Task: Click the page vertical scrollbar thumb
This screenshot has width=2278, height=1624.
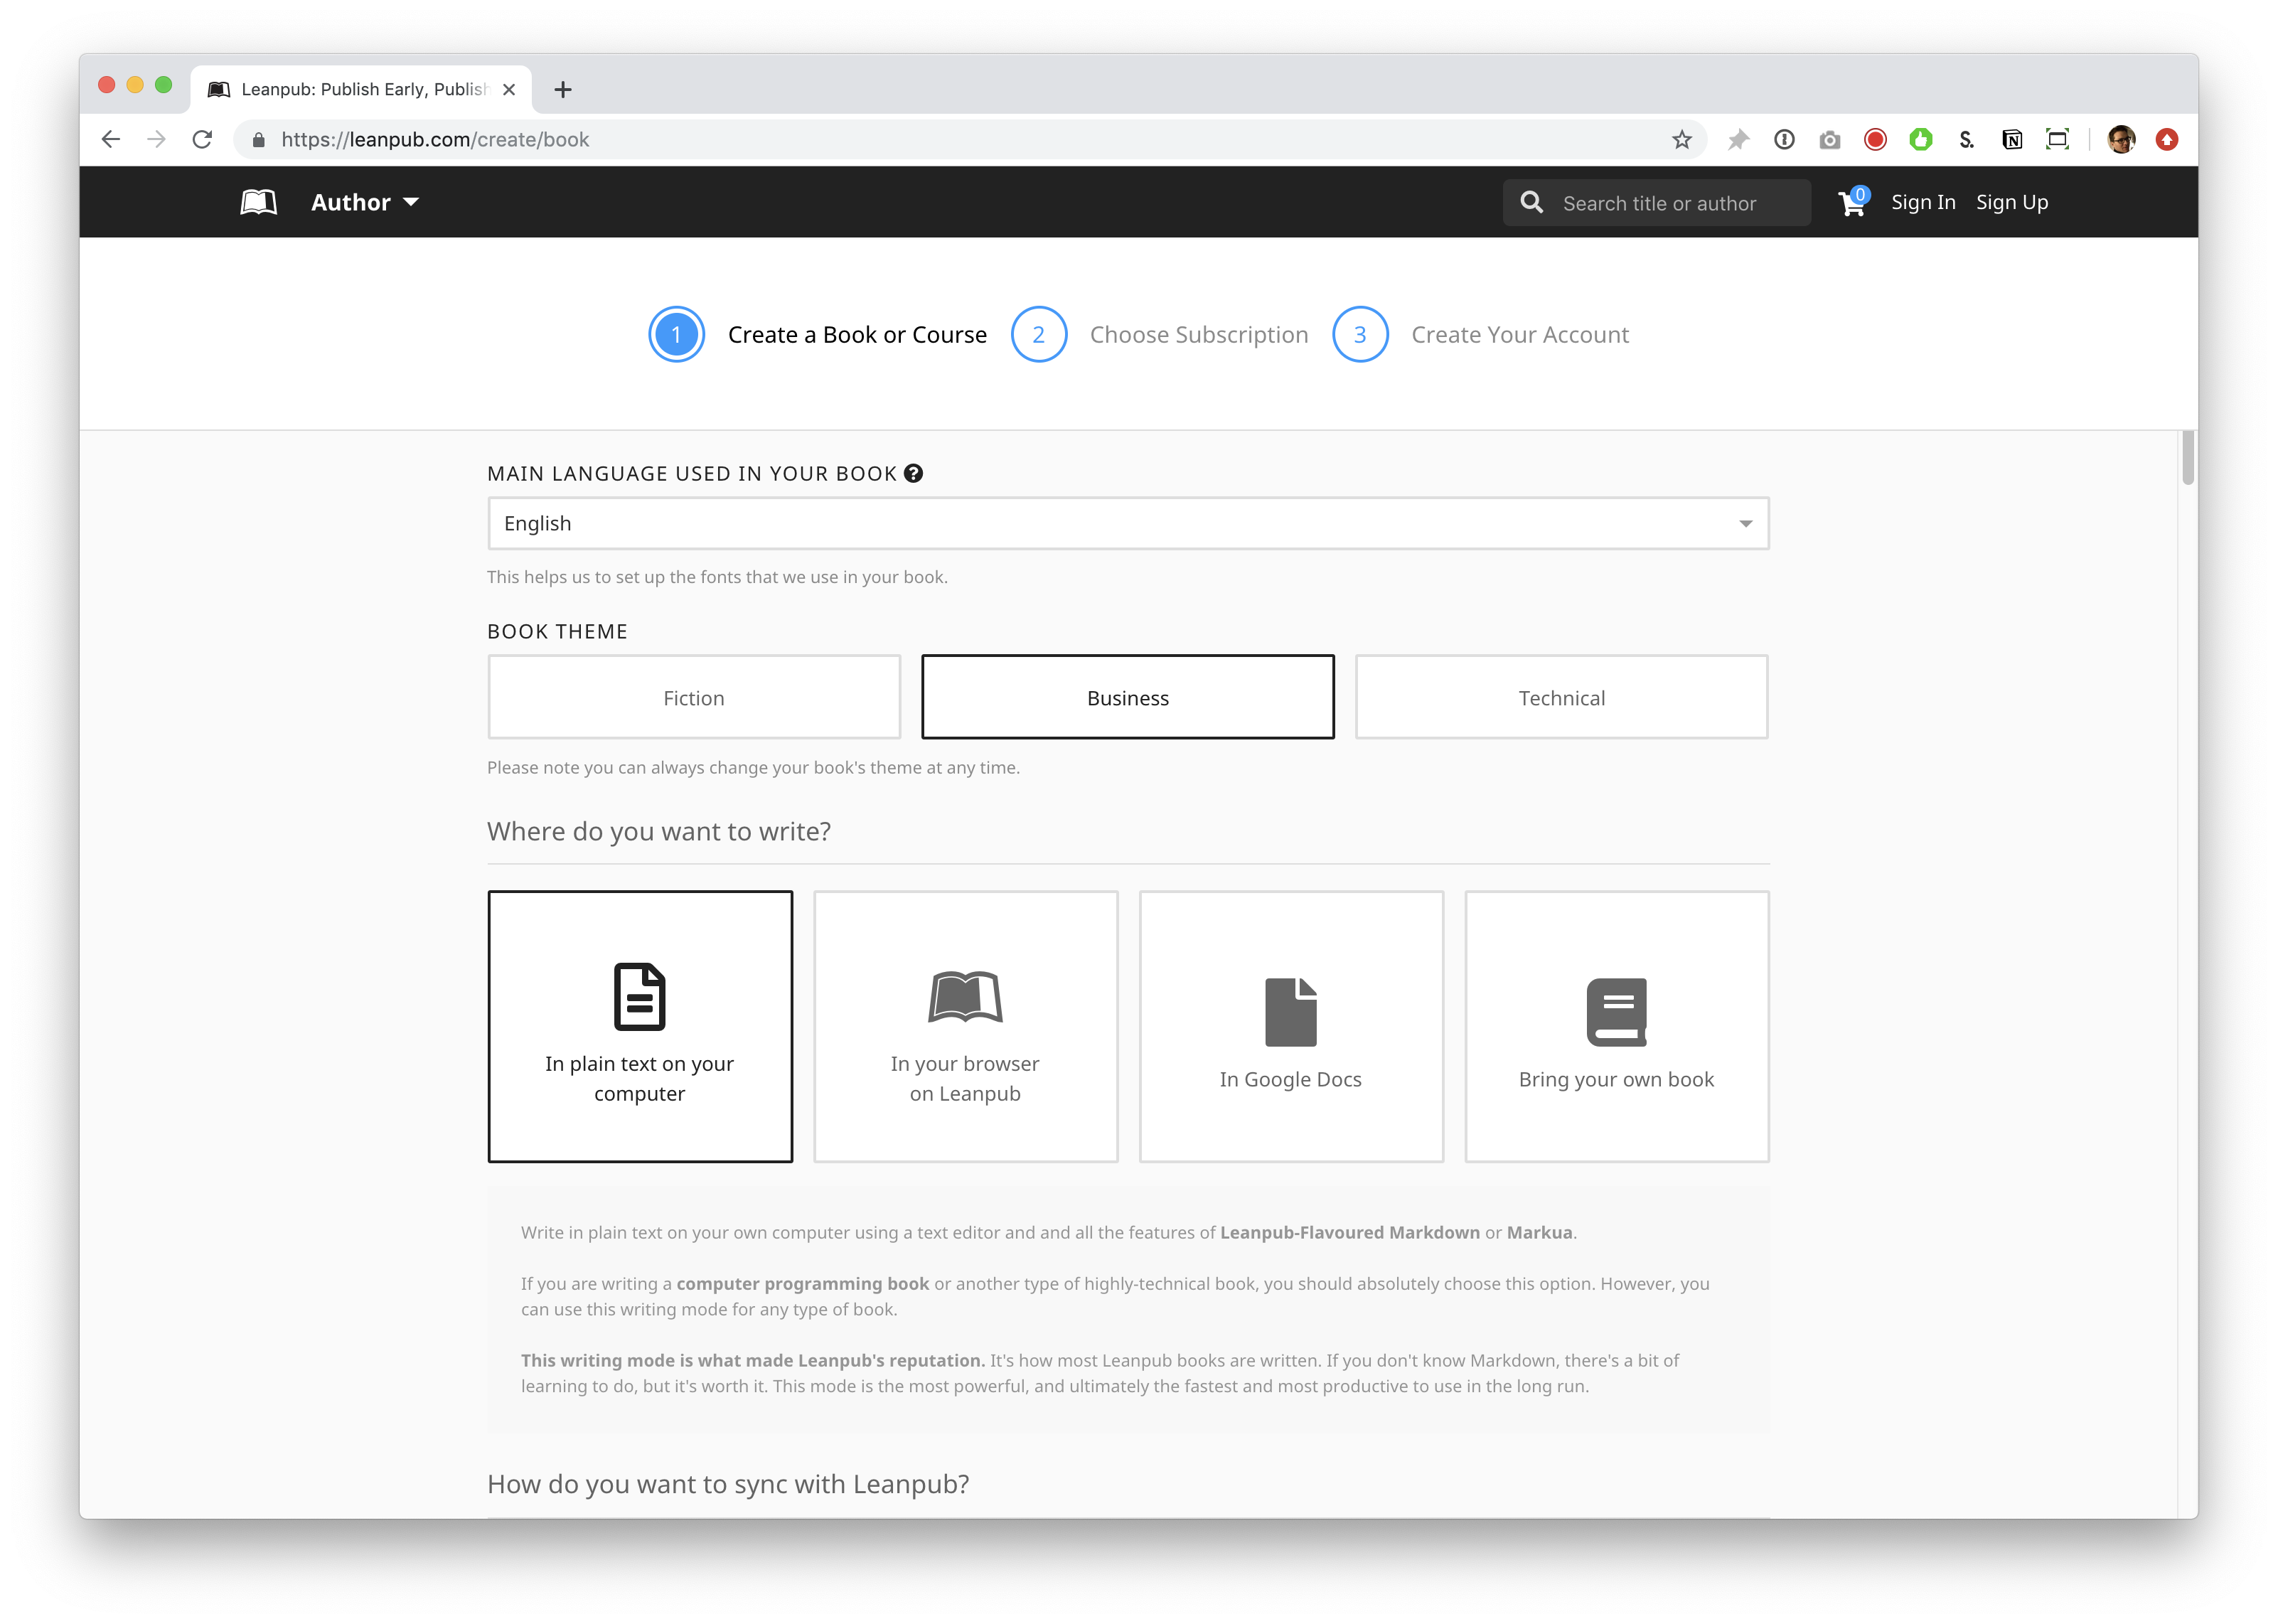Action: coord(2187,458)
